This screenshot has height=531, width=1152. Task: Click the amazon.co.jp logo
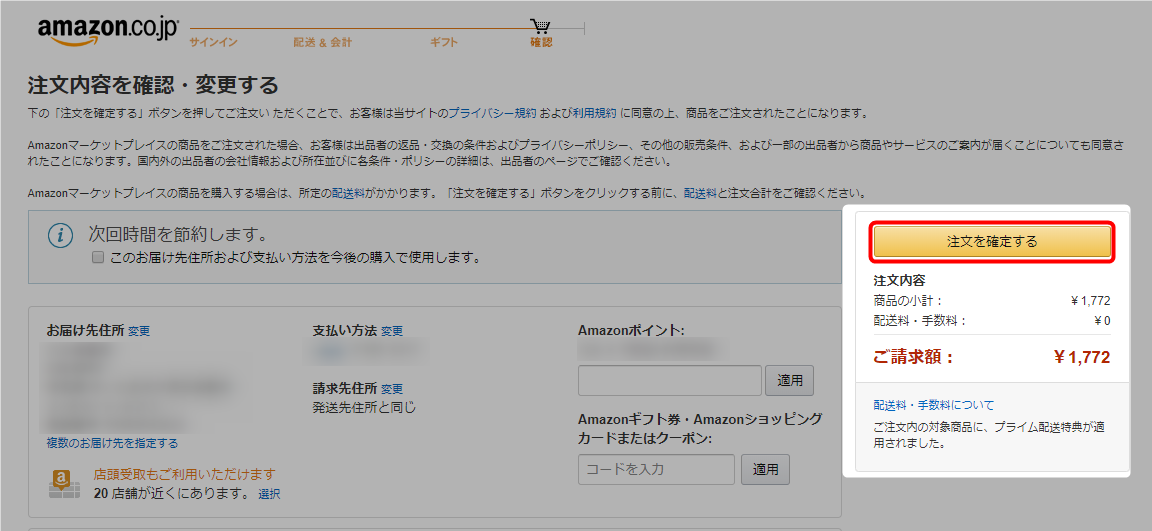[108, 32]
